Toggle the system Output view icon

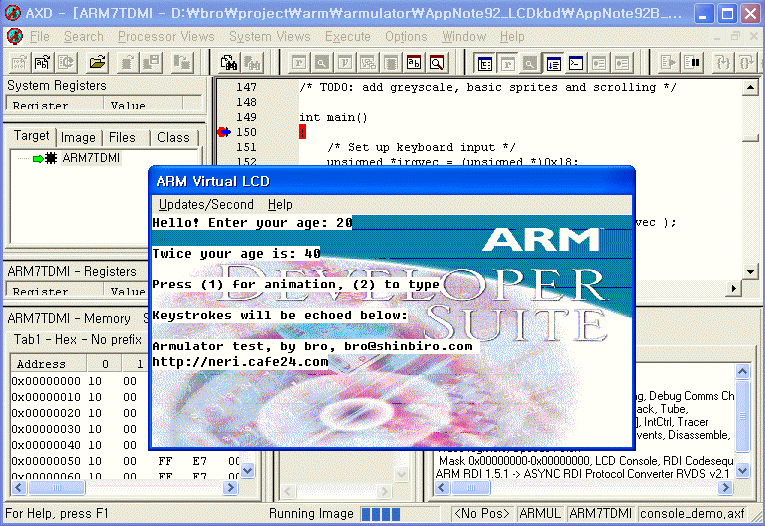coord(554,63)
